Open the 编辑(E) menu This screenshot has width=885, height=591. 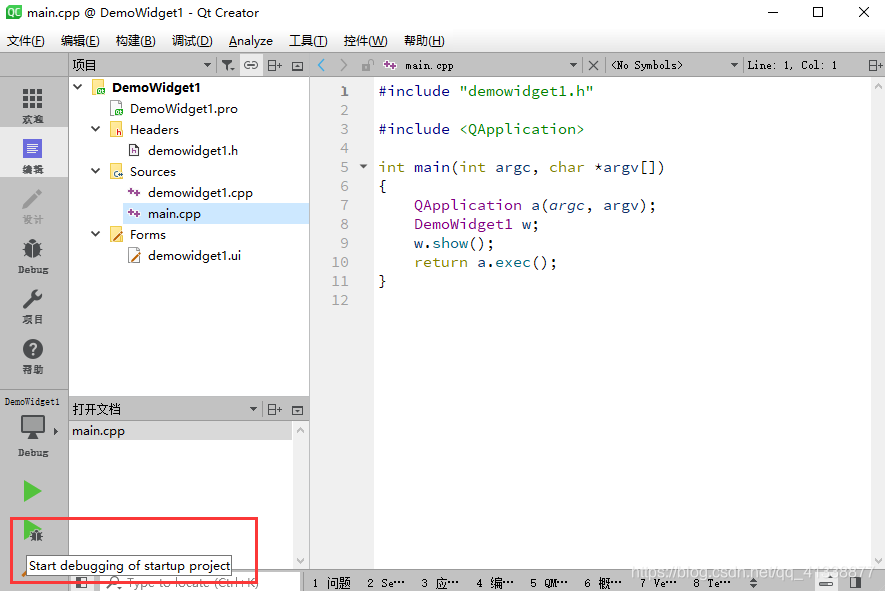coord(80,41)
